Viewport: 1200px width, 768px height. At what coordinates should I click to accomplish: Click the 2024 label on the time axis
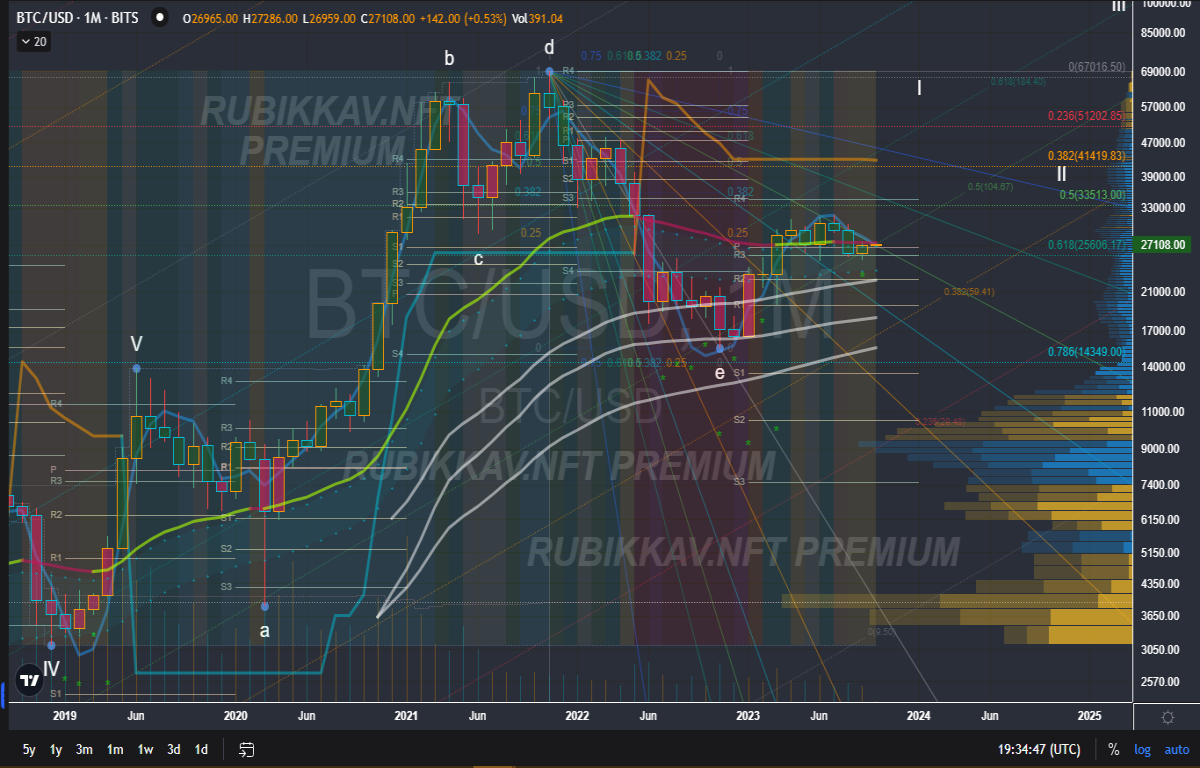[918, 716]
